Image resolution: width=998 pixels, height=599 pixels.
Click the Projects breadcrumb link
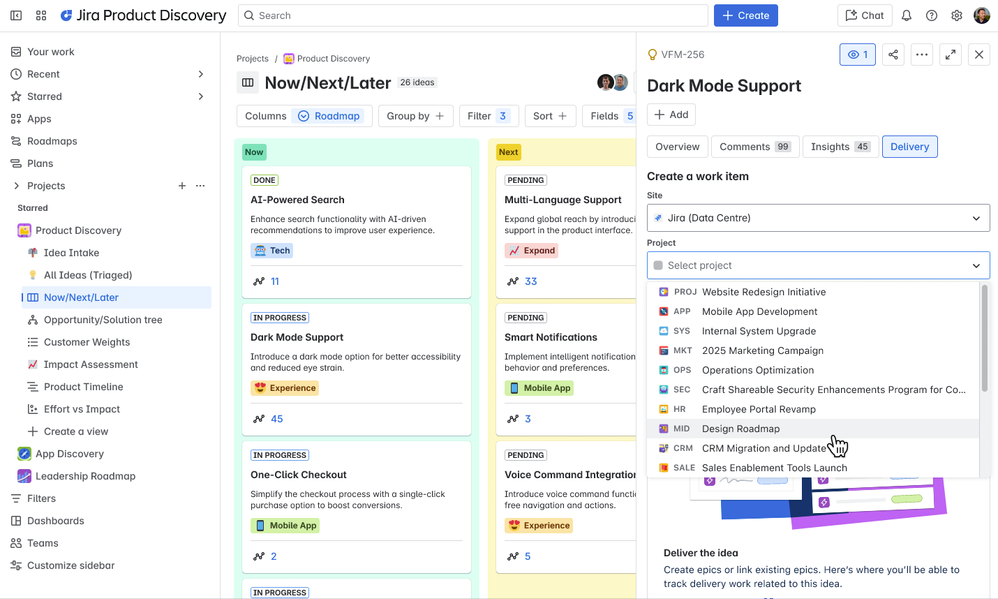click(x=252, y=59)
